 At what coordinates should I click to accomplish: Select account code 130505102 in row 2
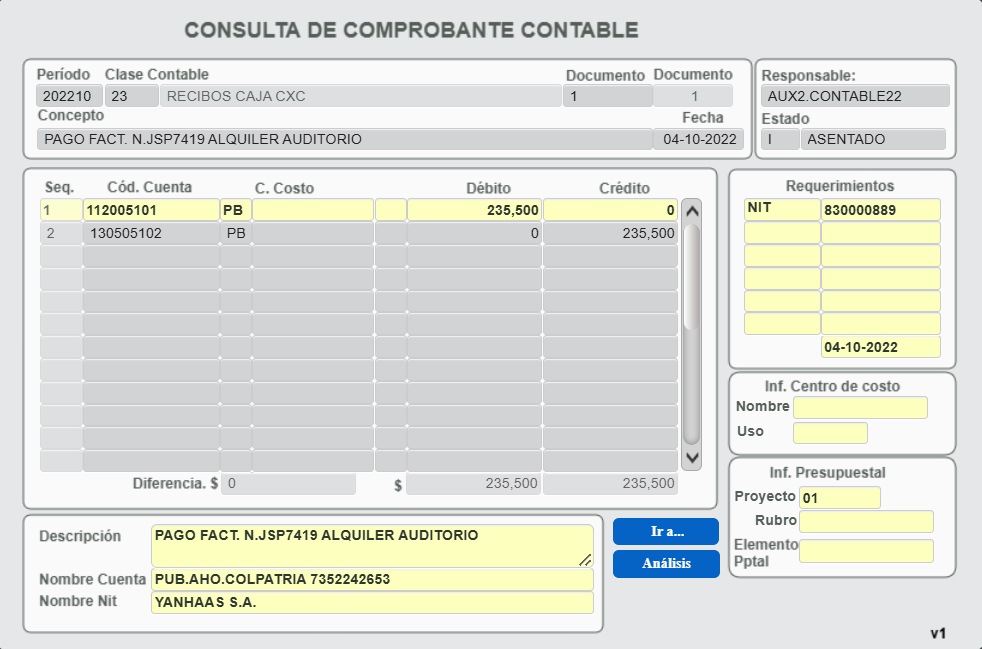pos(151,234)
